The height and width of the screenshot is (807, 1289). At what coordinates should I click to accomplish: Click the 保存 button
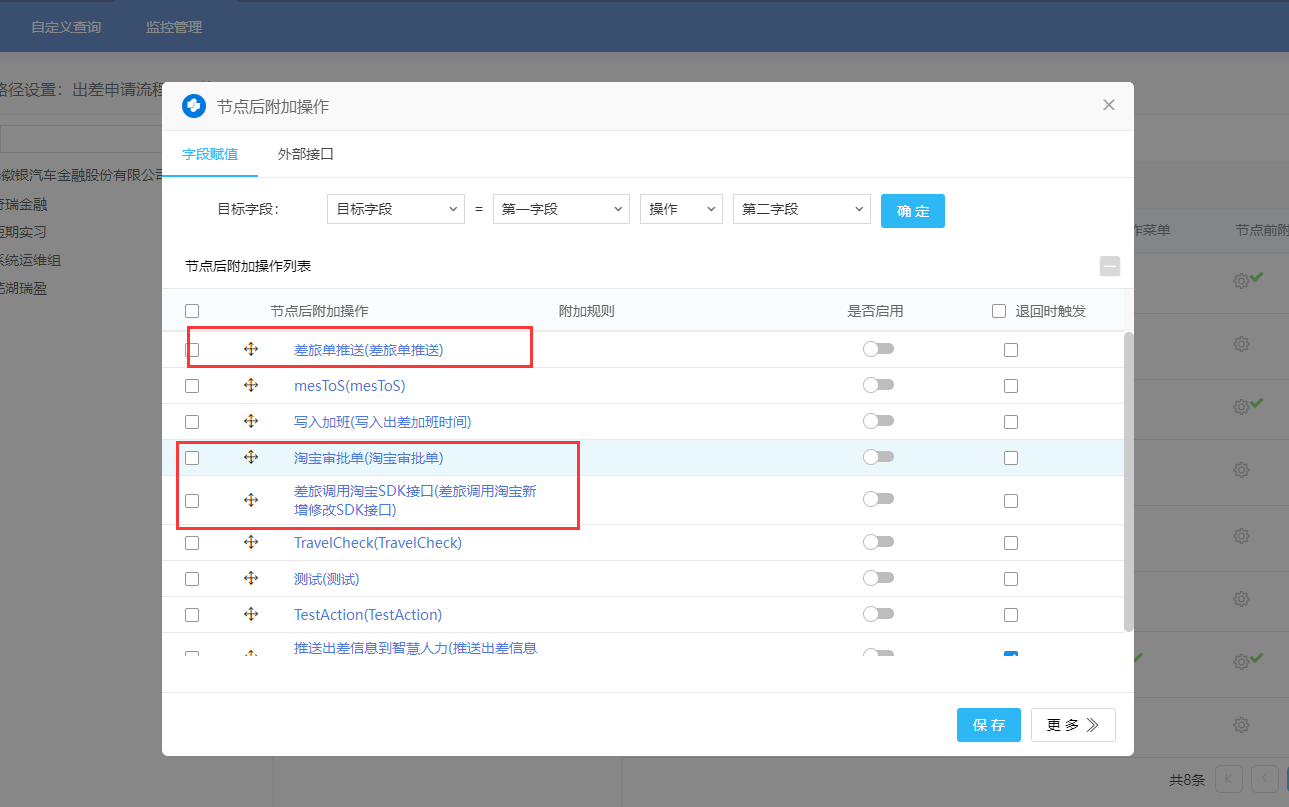989,725
